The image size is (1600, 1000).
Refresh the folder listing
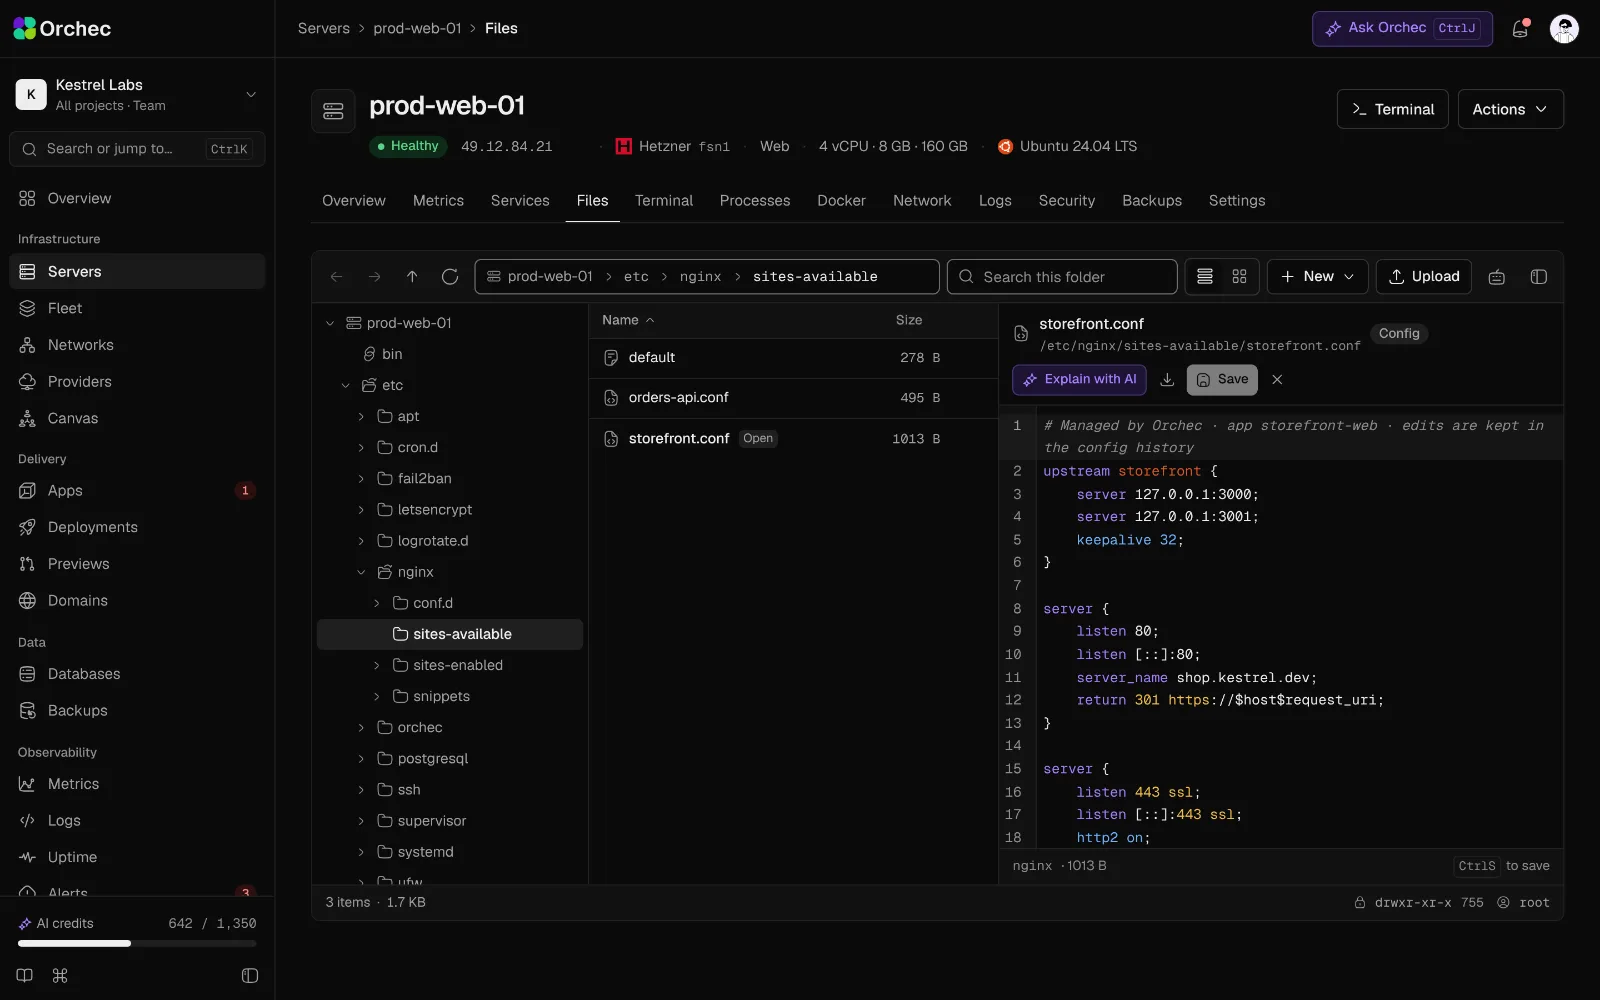450,277
